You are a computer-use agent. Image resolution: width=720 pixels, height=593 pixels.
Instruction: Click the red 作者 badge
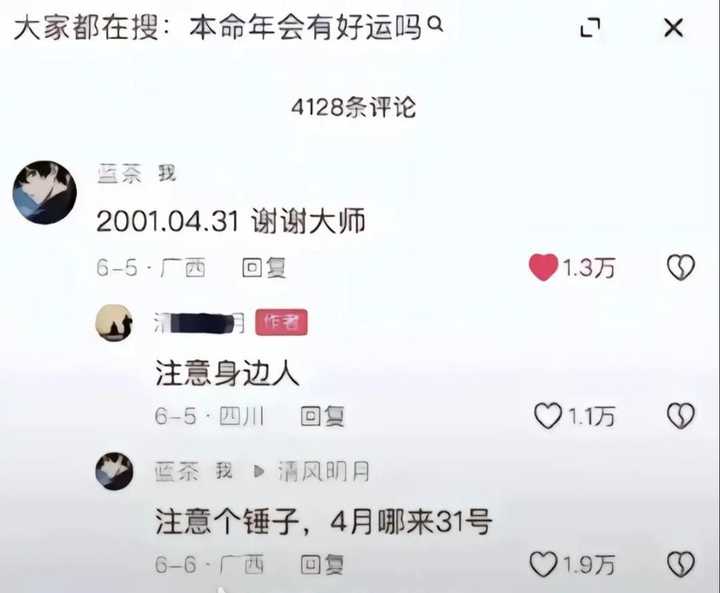click(281, 322)
